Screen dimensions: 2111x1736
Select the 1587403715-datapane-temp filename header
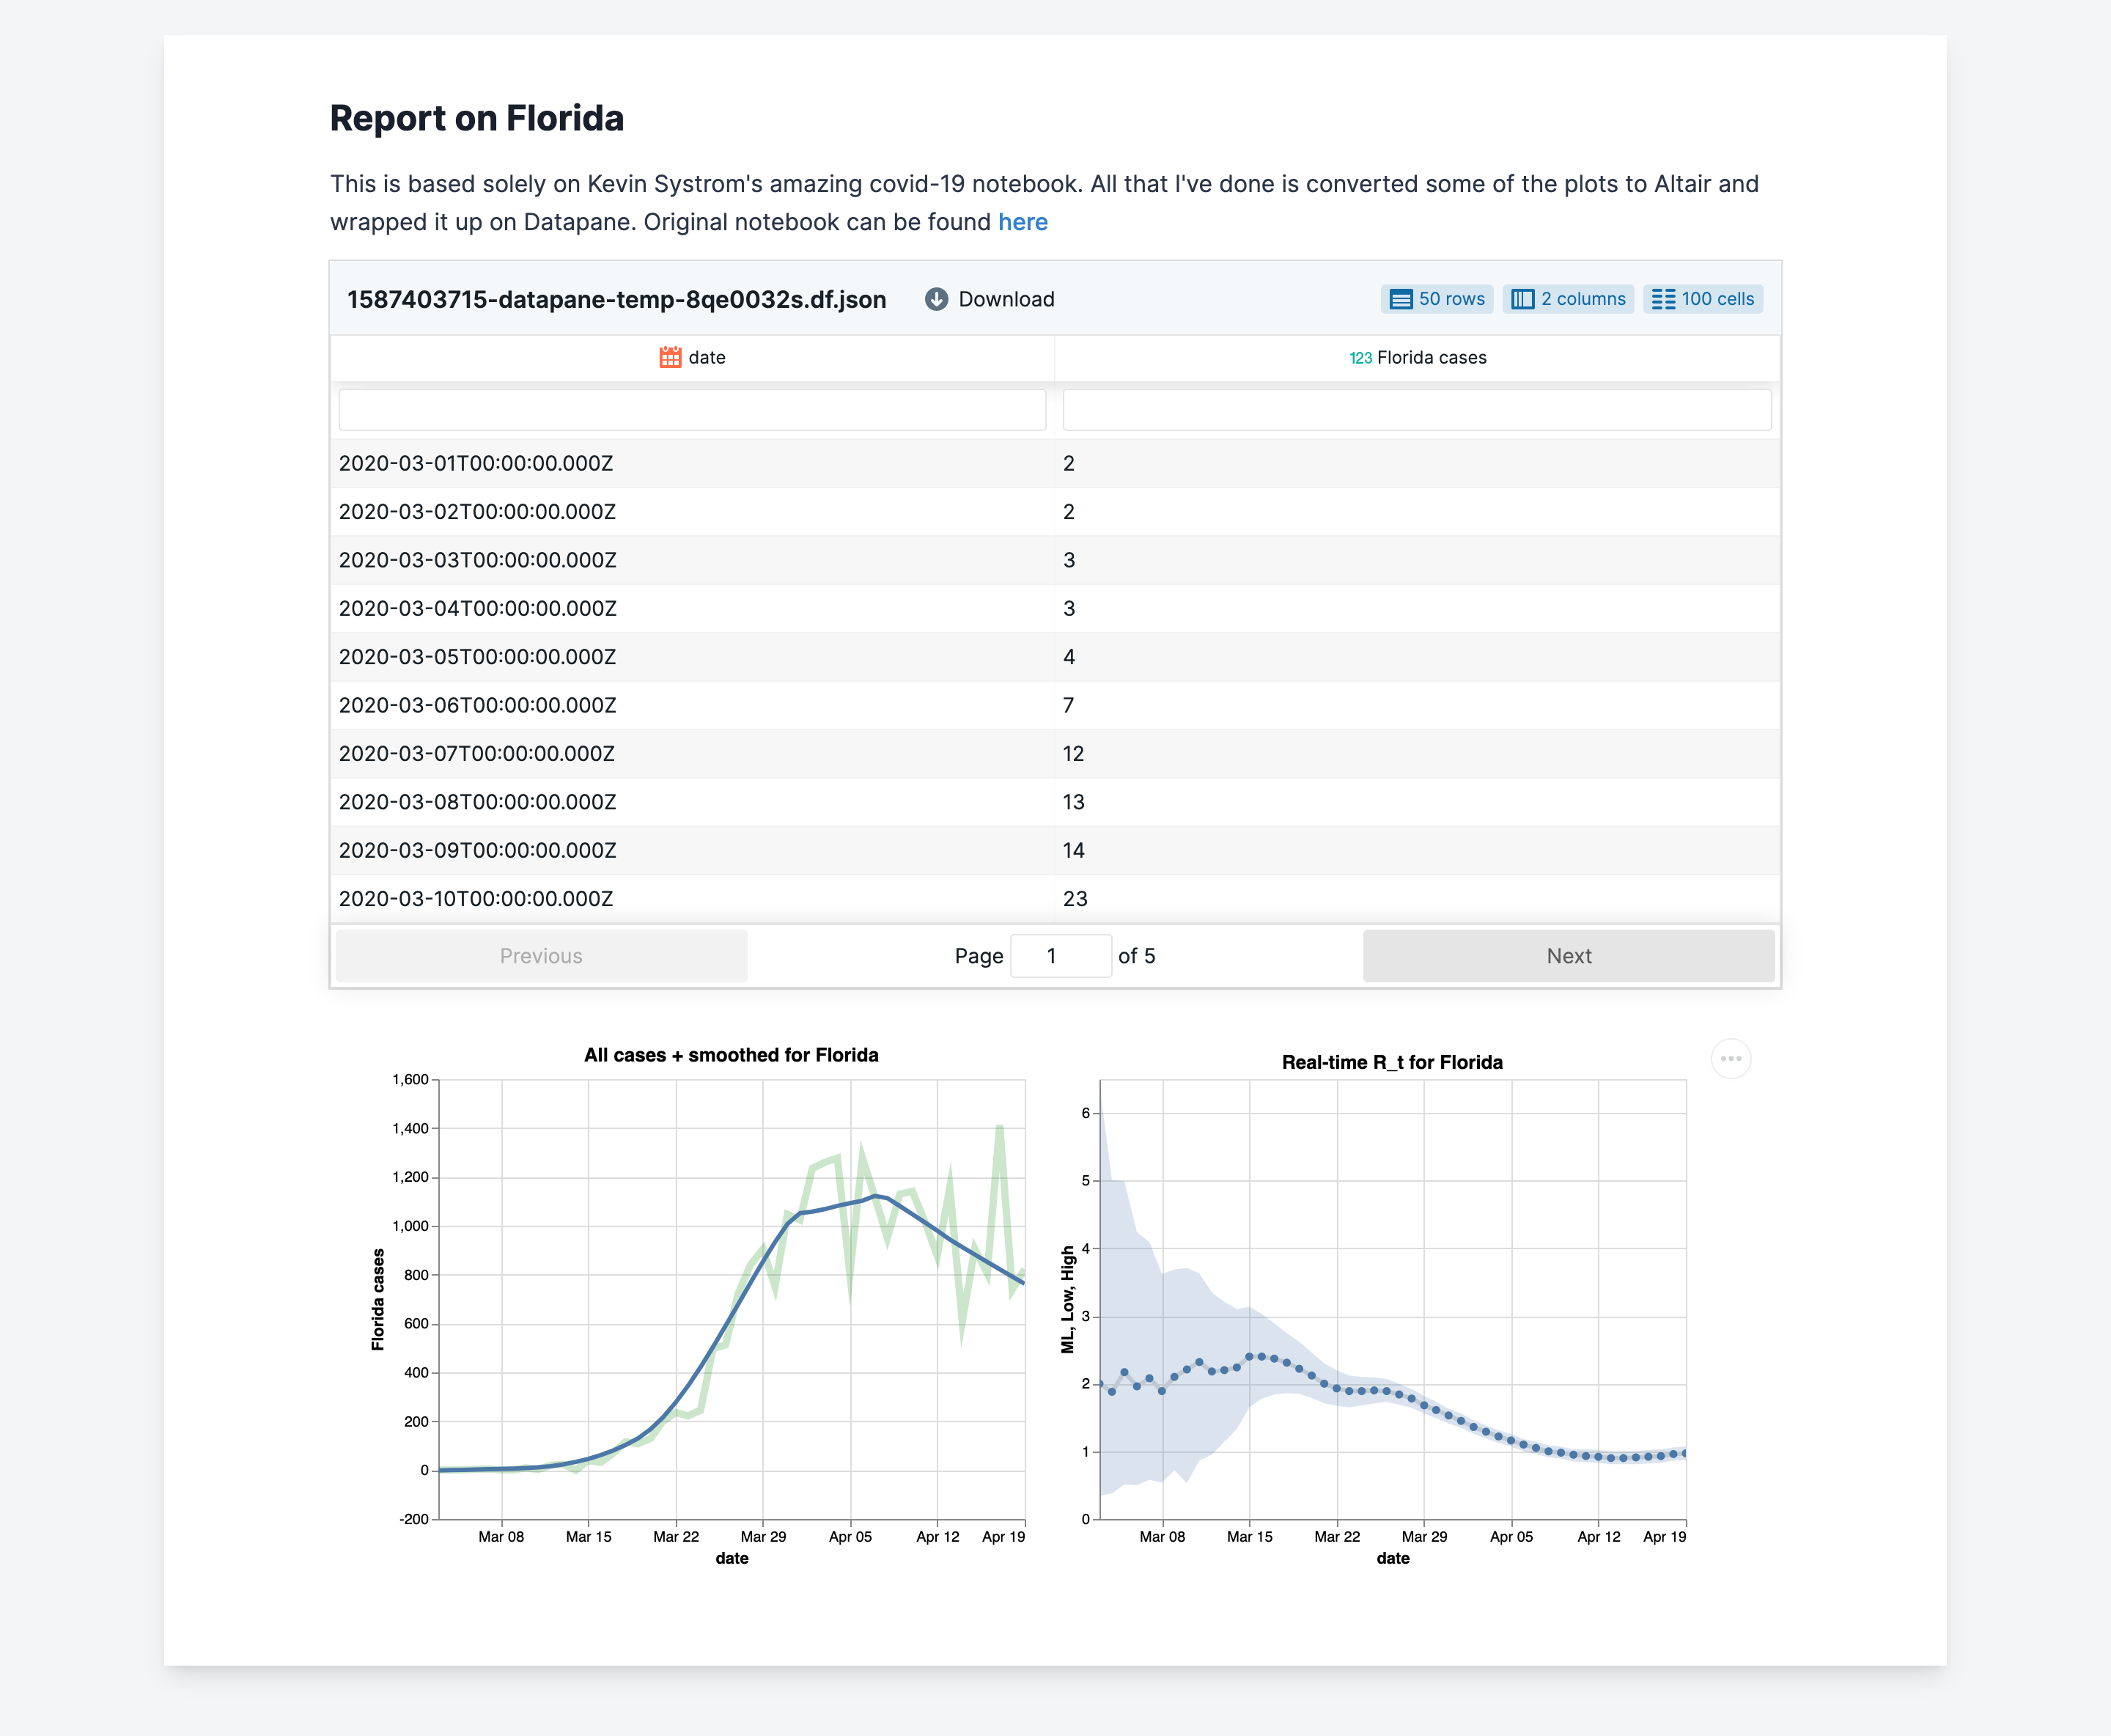[615, 299]
